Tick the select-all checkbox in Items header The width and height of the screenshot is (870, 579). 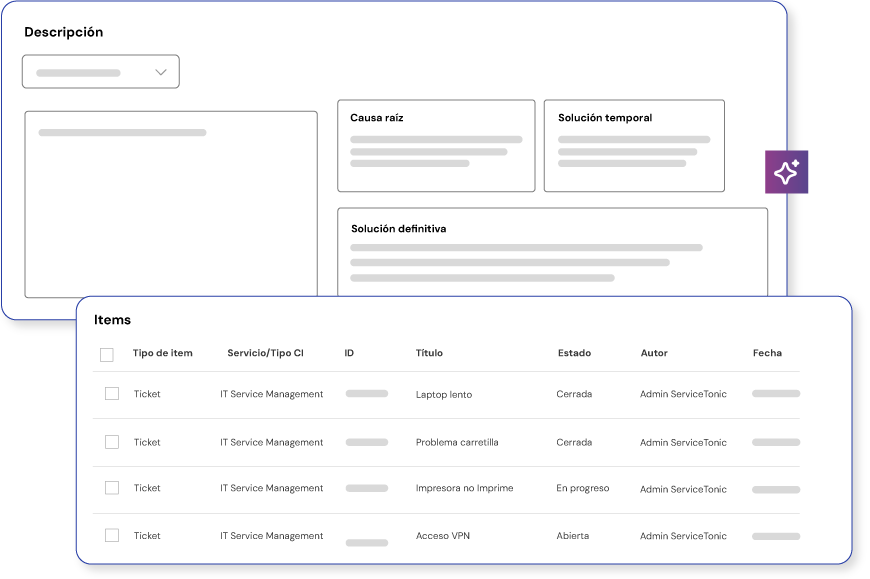107,354
